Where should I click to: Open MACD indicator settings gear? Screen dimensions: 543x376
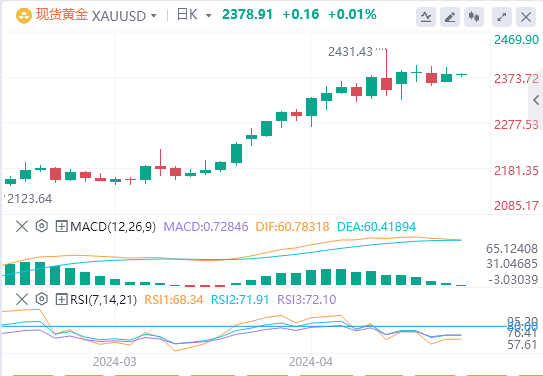click(42, 226)
